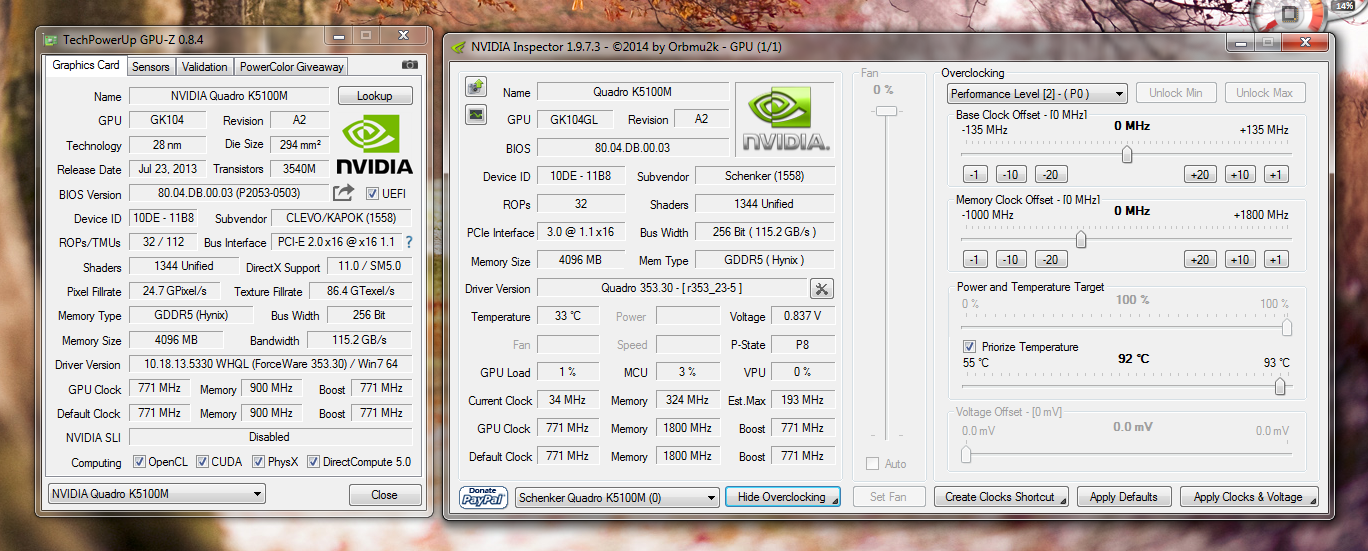
Task: Click the Lookup button in GPU-Z
Action: pos(375,96)
